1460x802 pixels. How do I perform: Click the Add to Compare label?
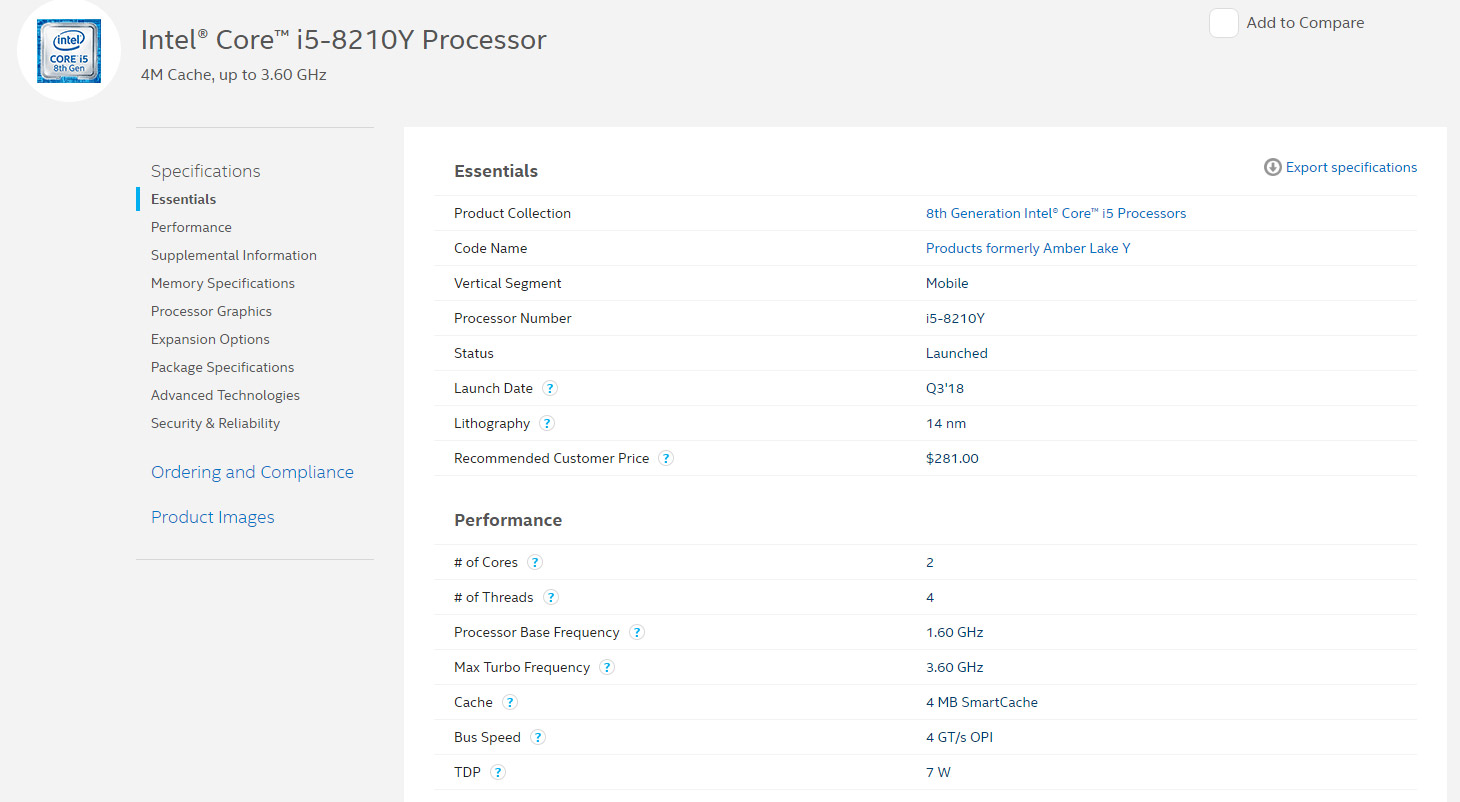(x=1305, y=23)
